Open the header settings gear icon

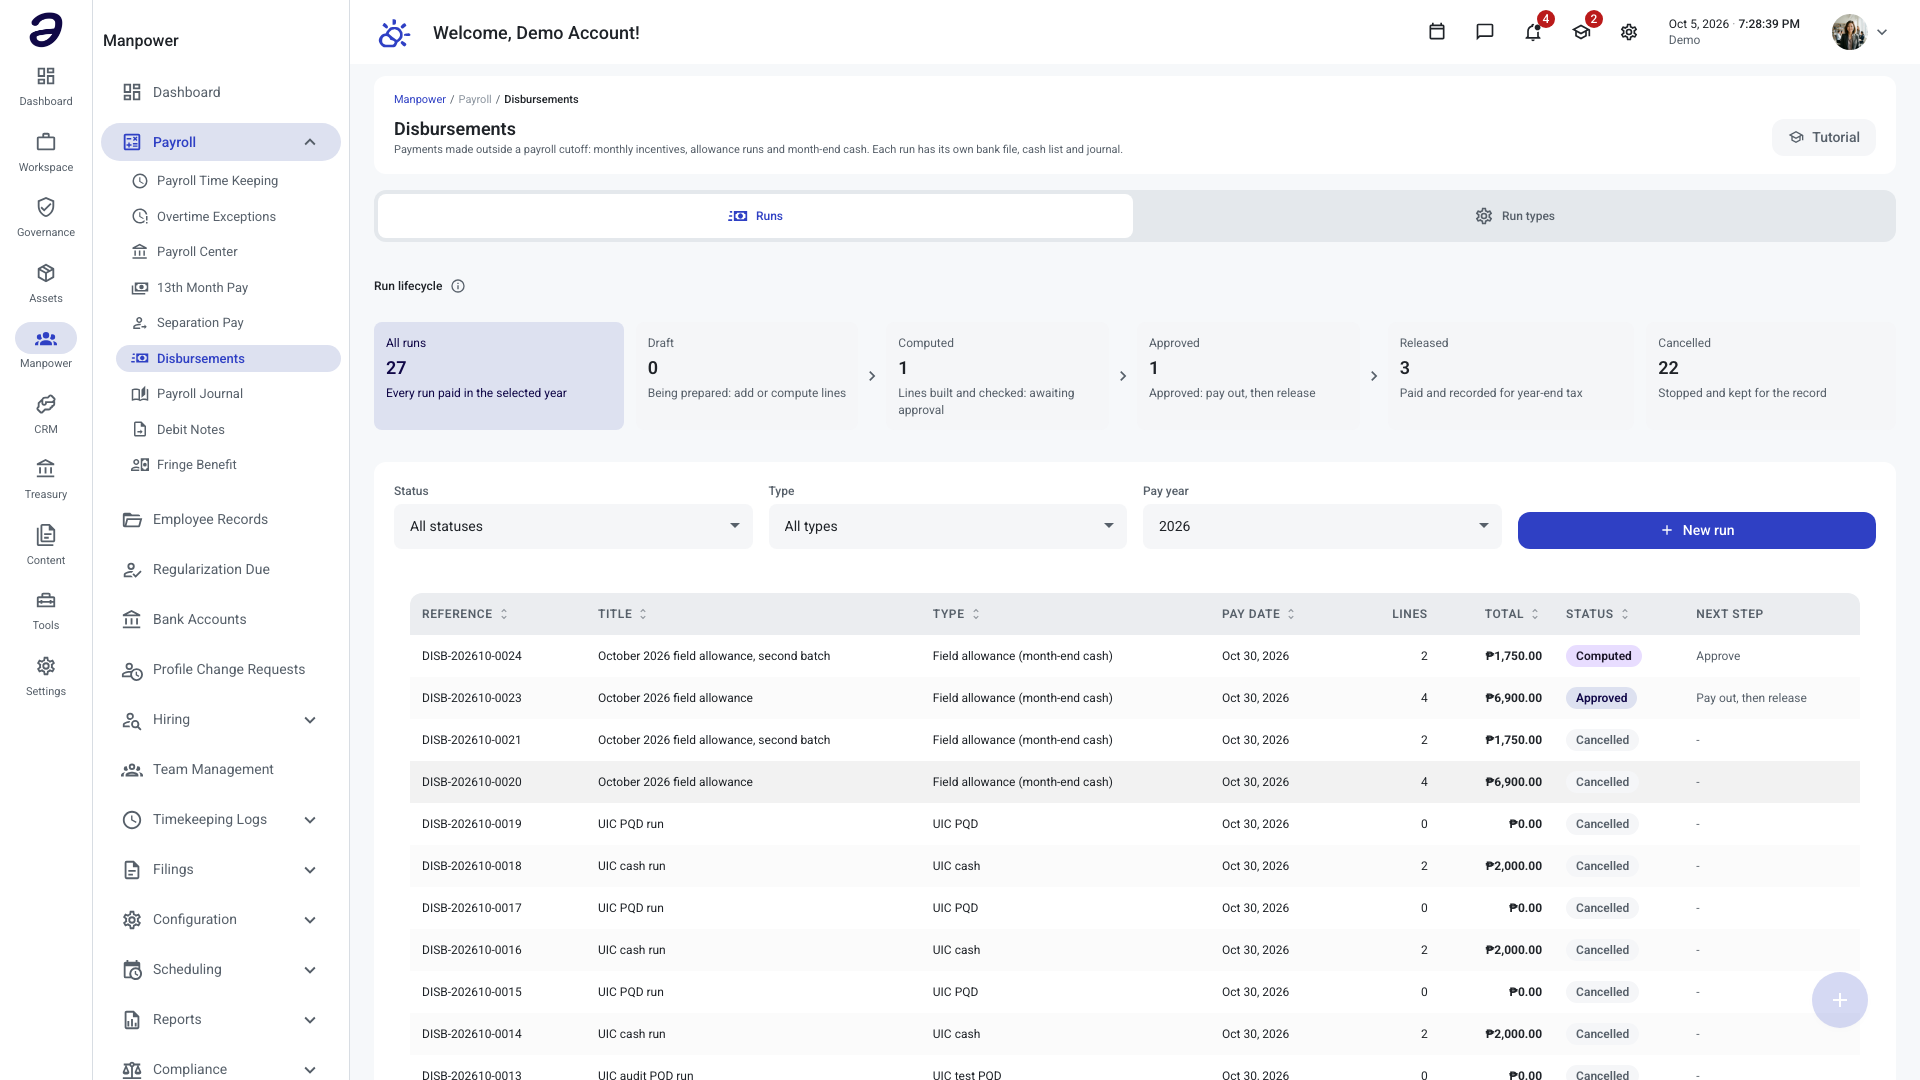(1629, 32)
